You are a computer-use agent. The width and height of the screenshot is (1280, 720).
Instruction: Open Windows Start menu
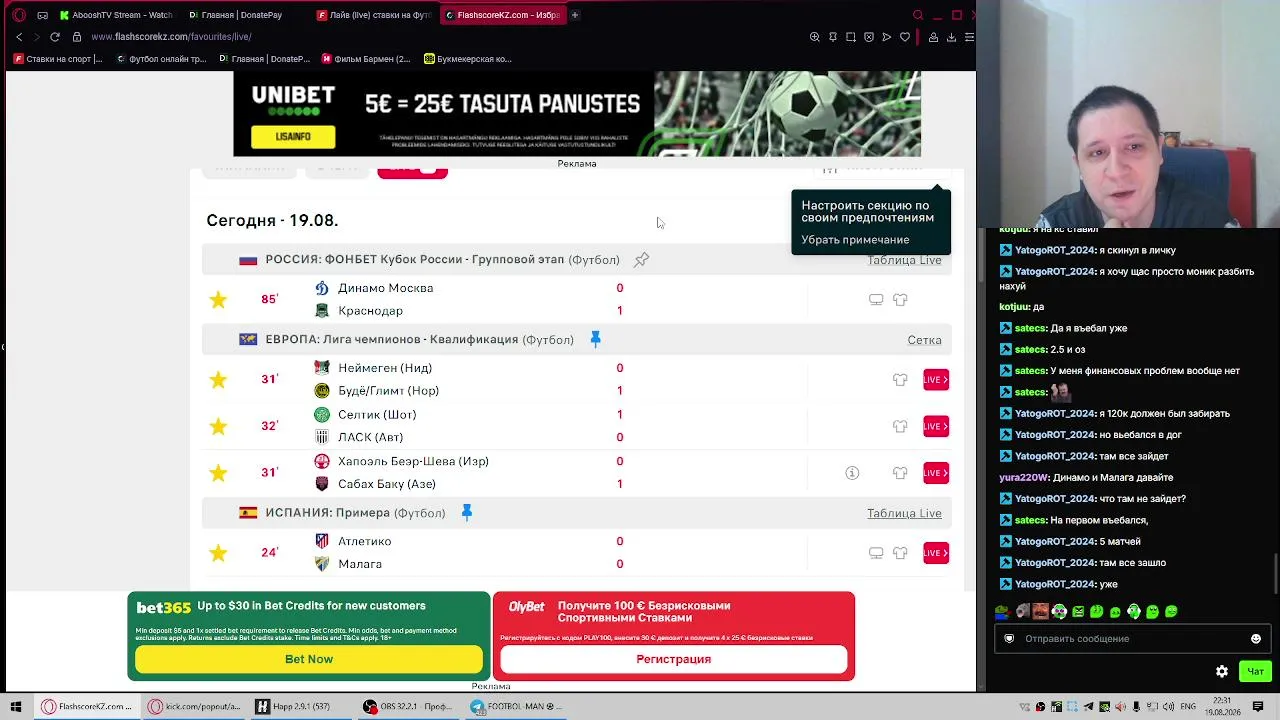[x=16, y=706]
